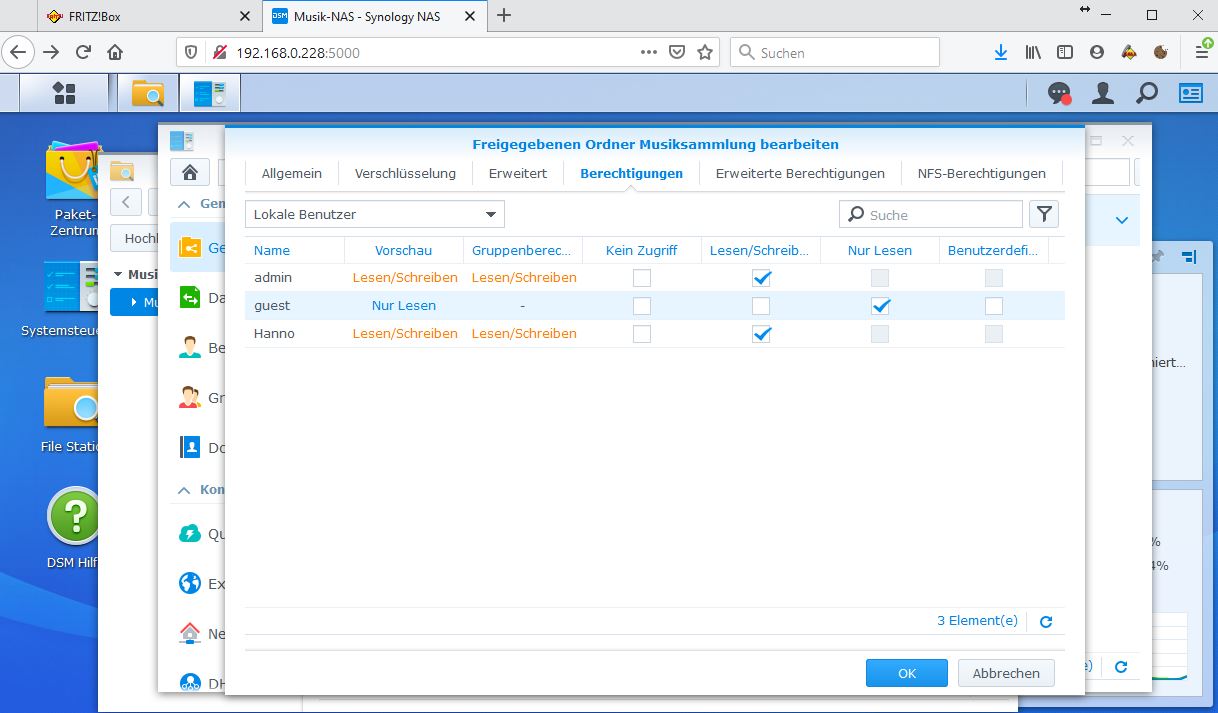Switch to FRITZ!Box browser tab
This screenshot has height=713, width=1218.
pyautogui.click(x=150, y=16)
